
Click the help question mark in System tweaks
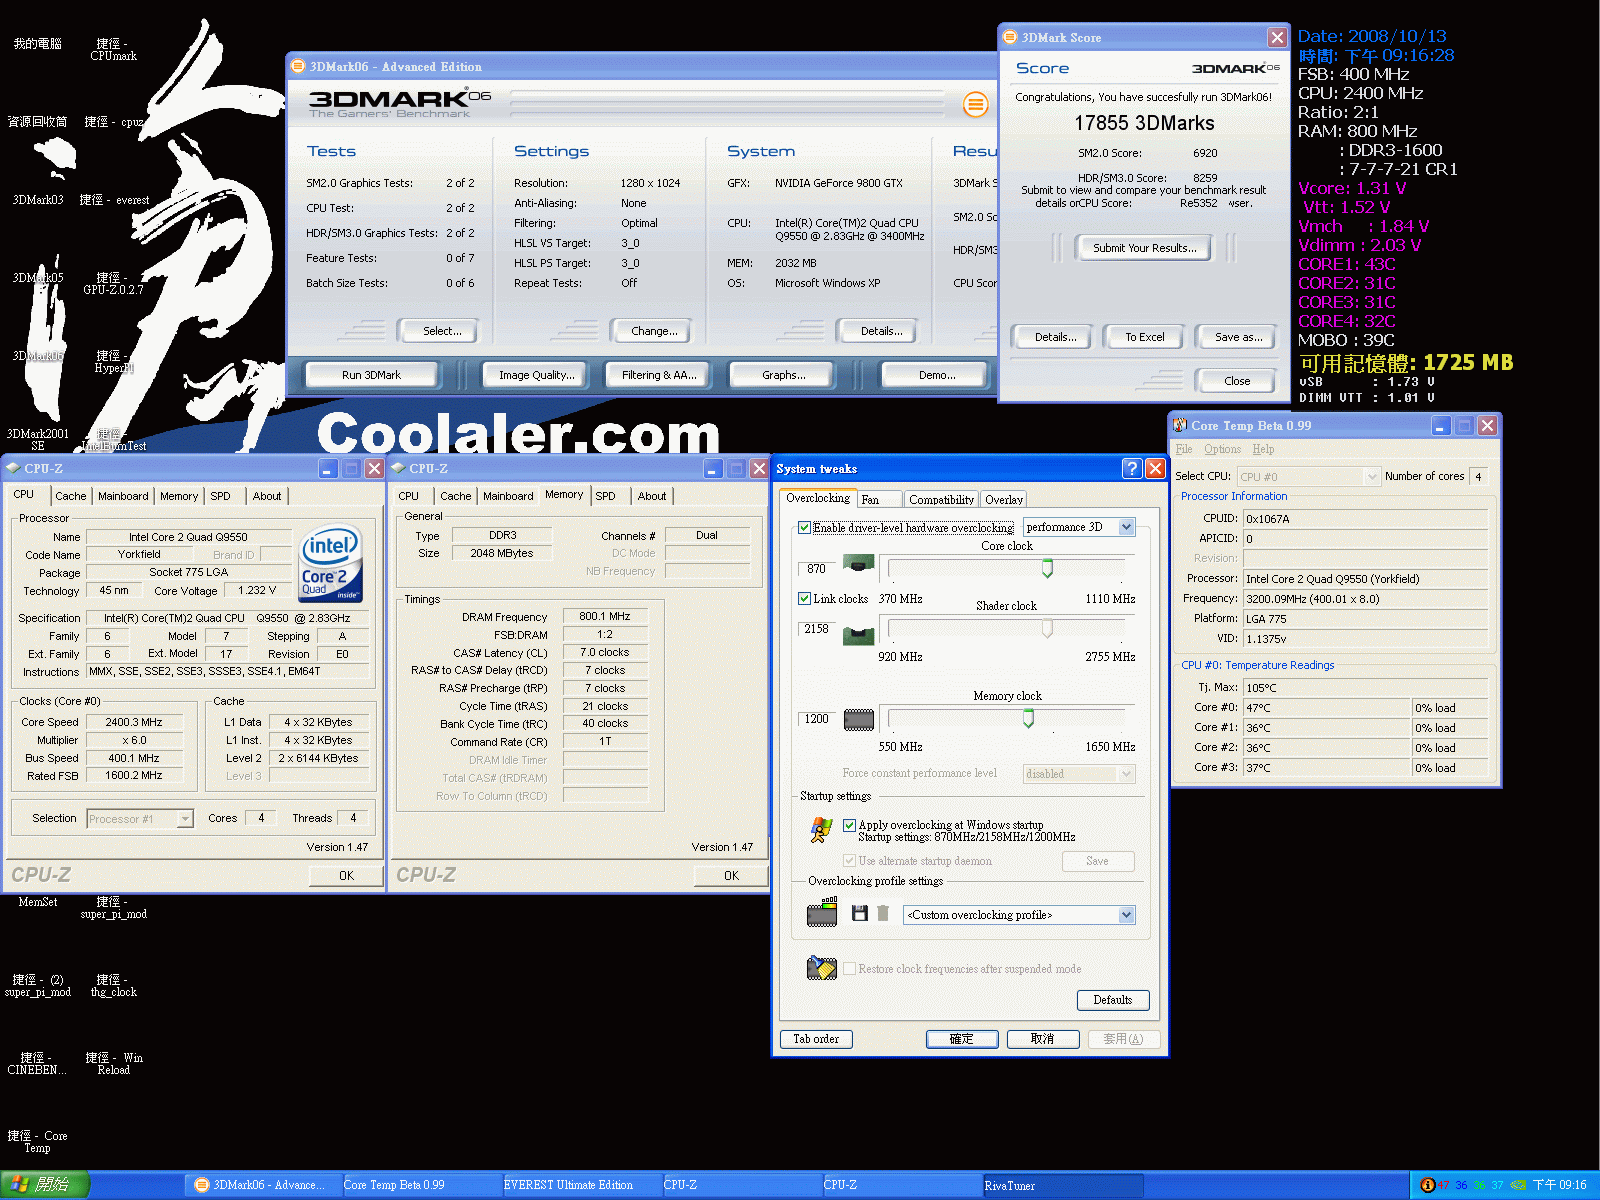point(1132,468)
